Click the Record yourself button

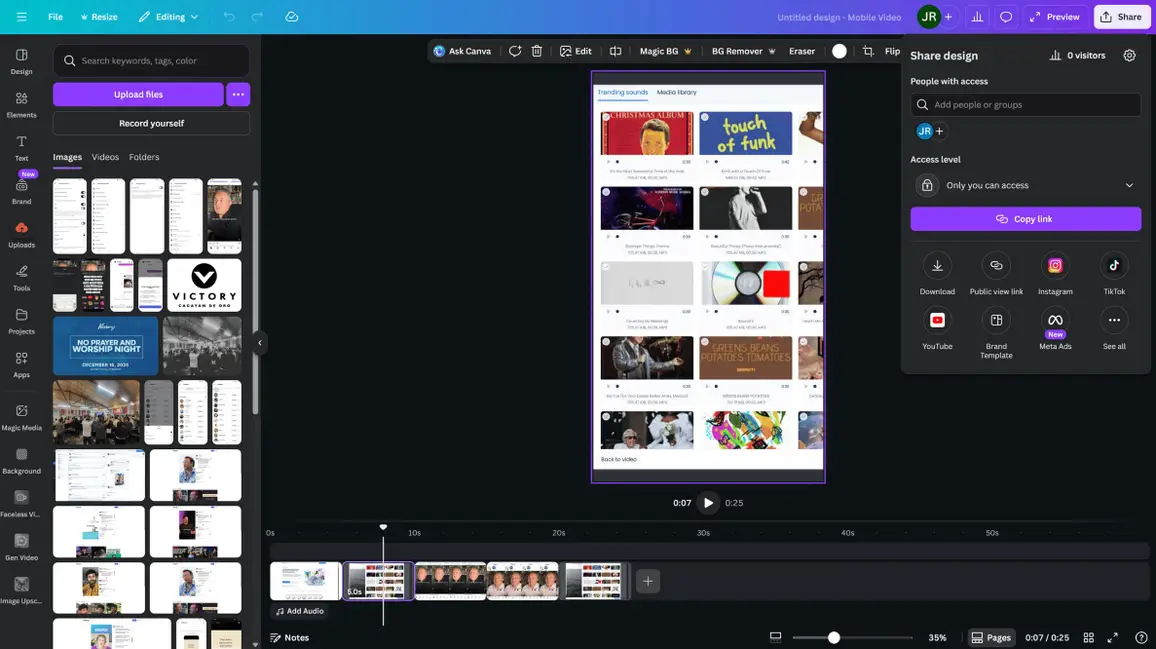point(151,123)
